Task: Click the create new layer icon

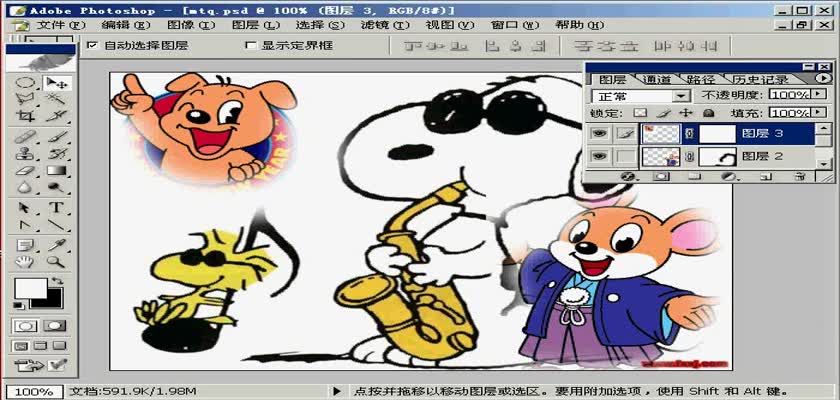Action: pyautogui.click(x=766, y=176)
